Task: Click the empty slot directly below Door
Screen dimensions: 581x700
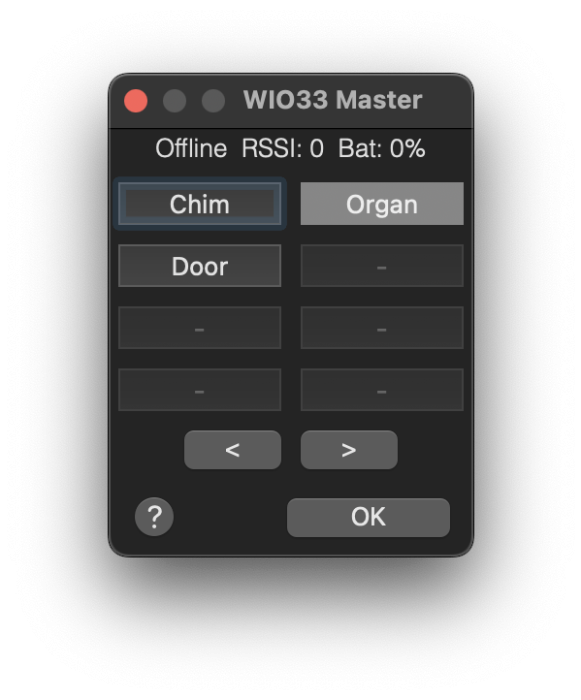Action: 200,328
